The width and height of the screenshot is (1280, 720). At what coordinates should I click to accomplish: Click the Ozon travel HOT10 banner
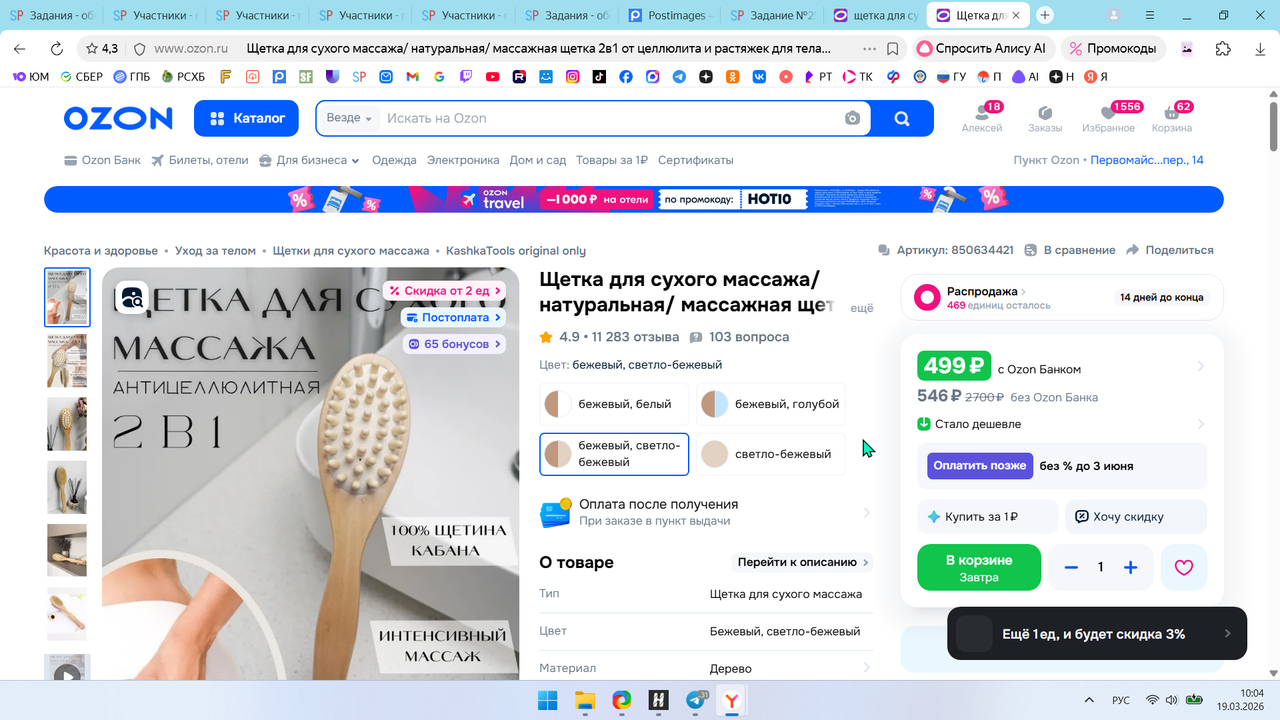(634, 199)
